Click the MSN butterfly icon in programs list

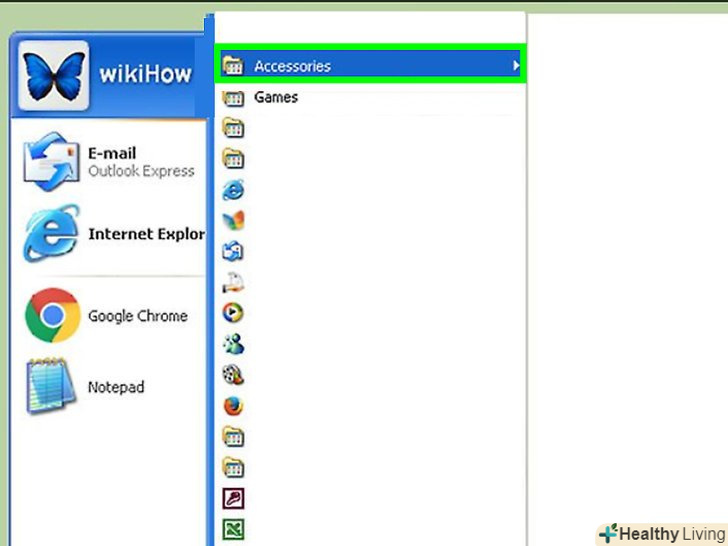(233, 221)
